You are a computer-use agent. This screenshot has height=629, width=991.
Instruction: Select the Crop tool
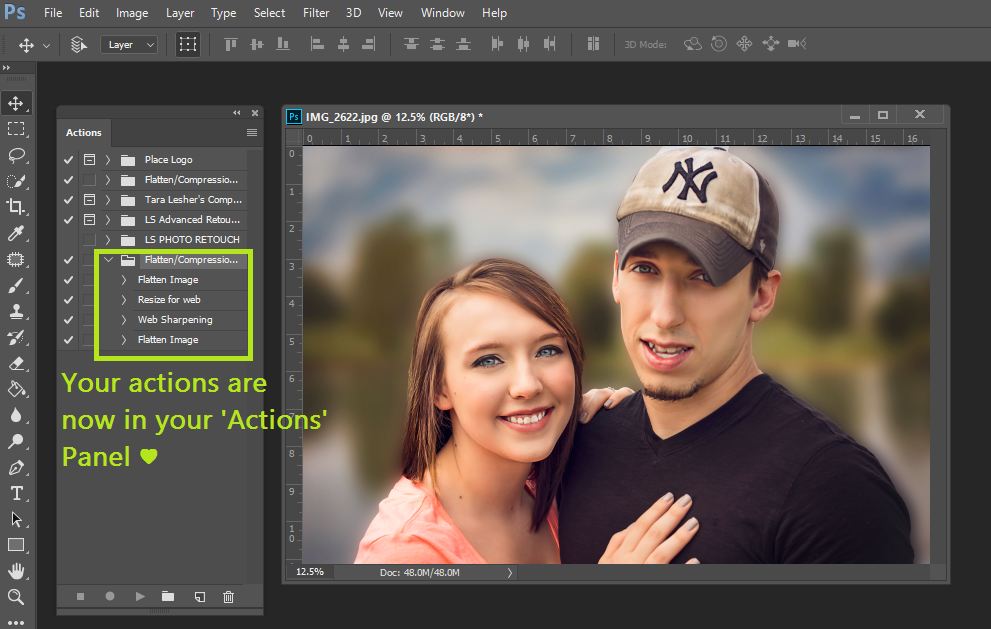[16, 207]
